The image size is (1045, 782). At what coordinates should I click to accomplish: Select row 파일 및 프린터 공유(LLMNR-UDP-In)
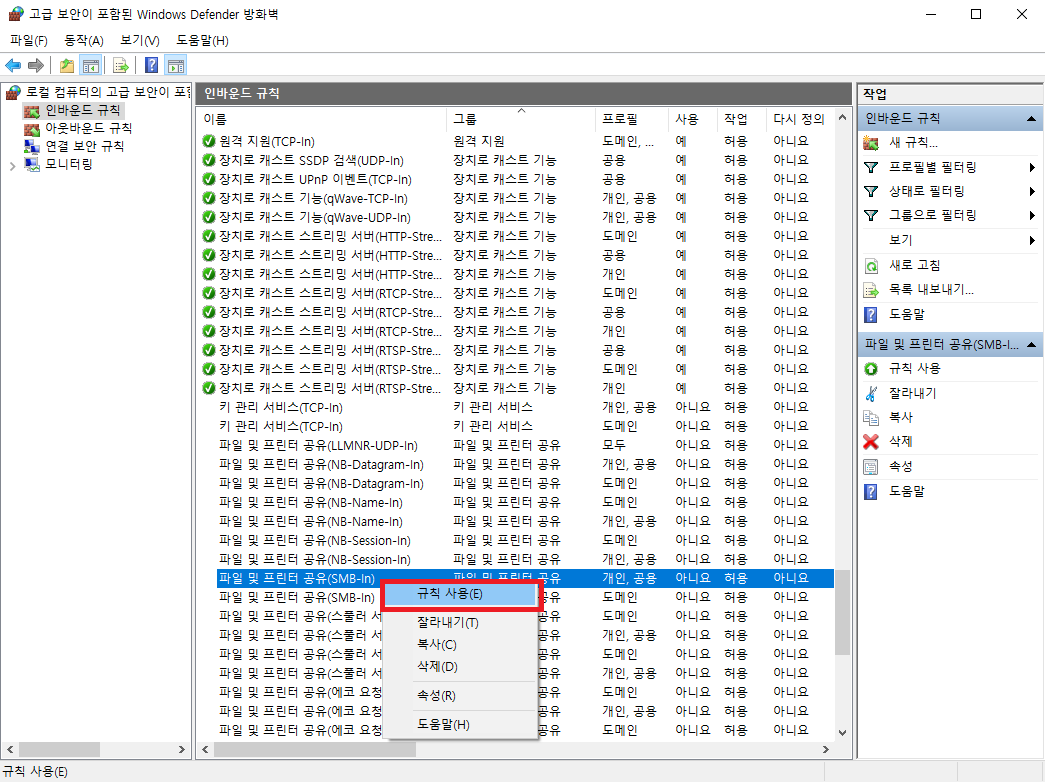tap(517, 445)
